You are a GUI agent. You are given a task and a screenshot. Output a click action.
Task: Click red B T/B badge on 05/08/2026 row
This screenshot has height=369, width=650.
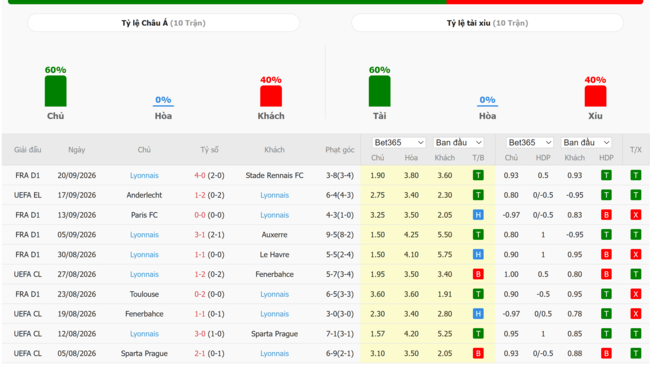pos(478,354)
